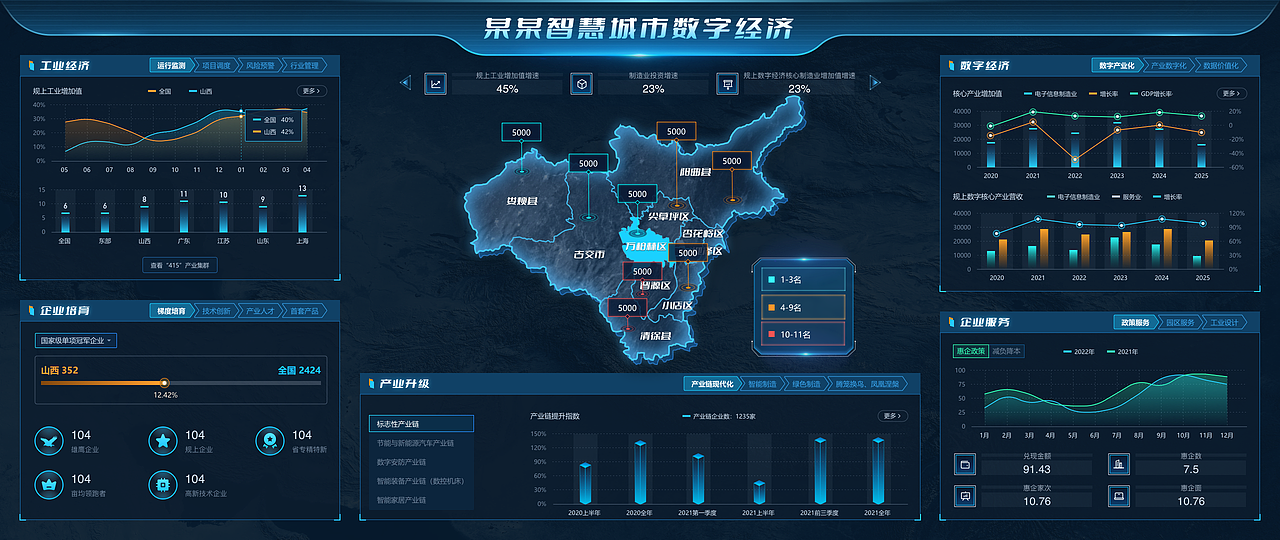The width and height of the screenshot is (1280, 540).
Task: Click the 上海 bar showing 13
Action: (x=302, y=212)
